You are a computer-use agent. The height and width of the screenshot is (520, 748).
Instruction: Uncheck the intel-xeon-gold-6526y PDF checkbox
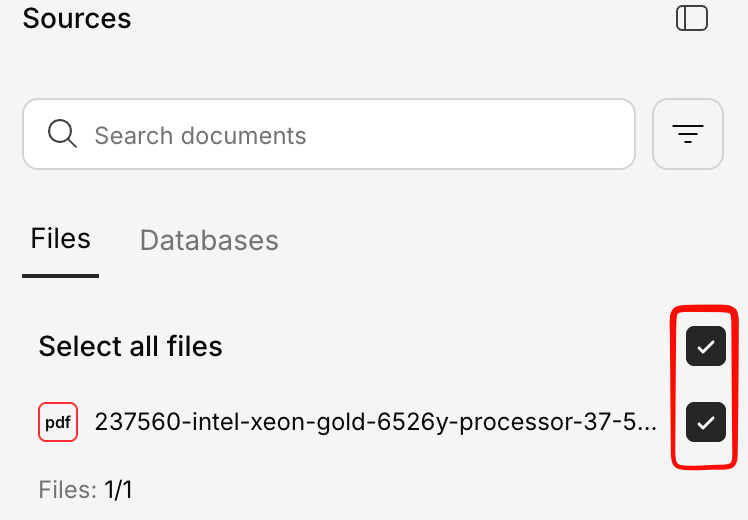tap(706, 422)
